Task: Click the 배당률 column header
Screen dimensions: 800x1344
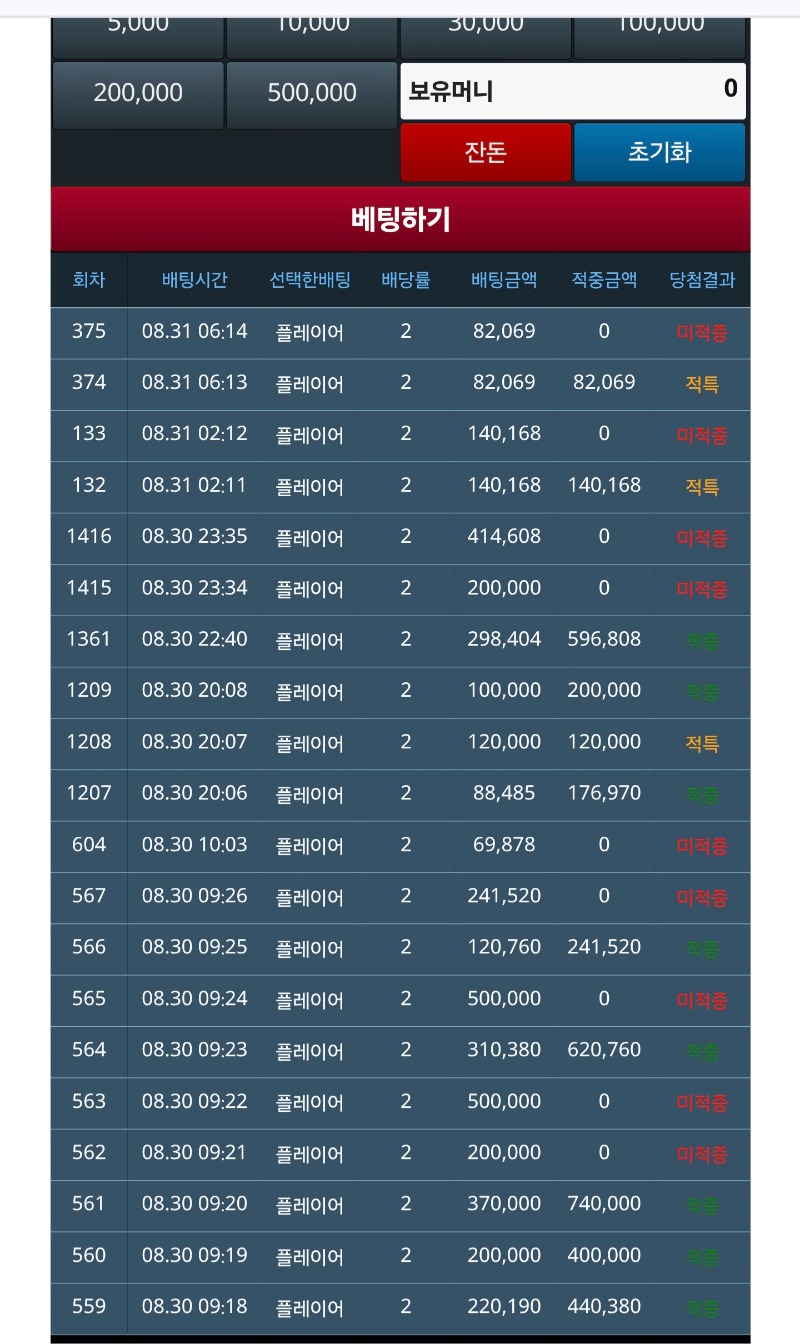Action: tap(406, 280)
